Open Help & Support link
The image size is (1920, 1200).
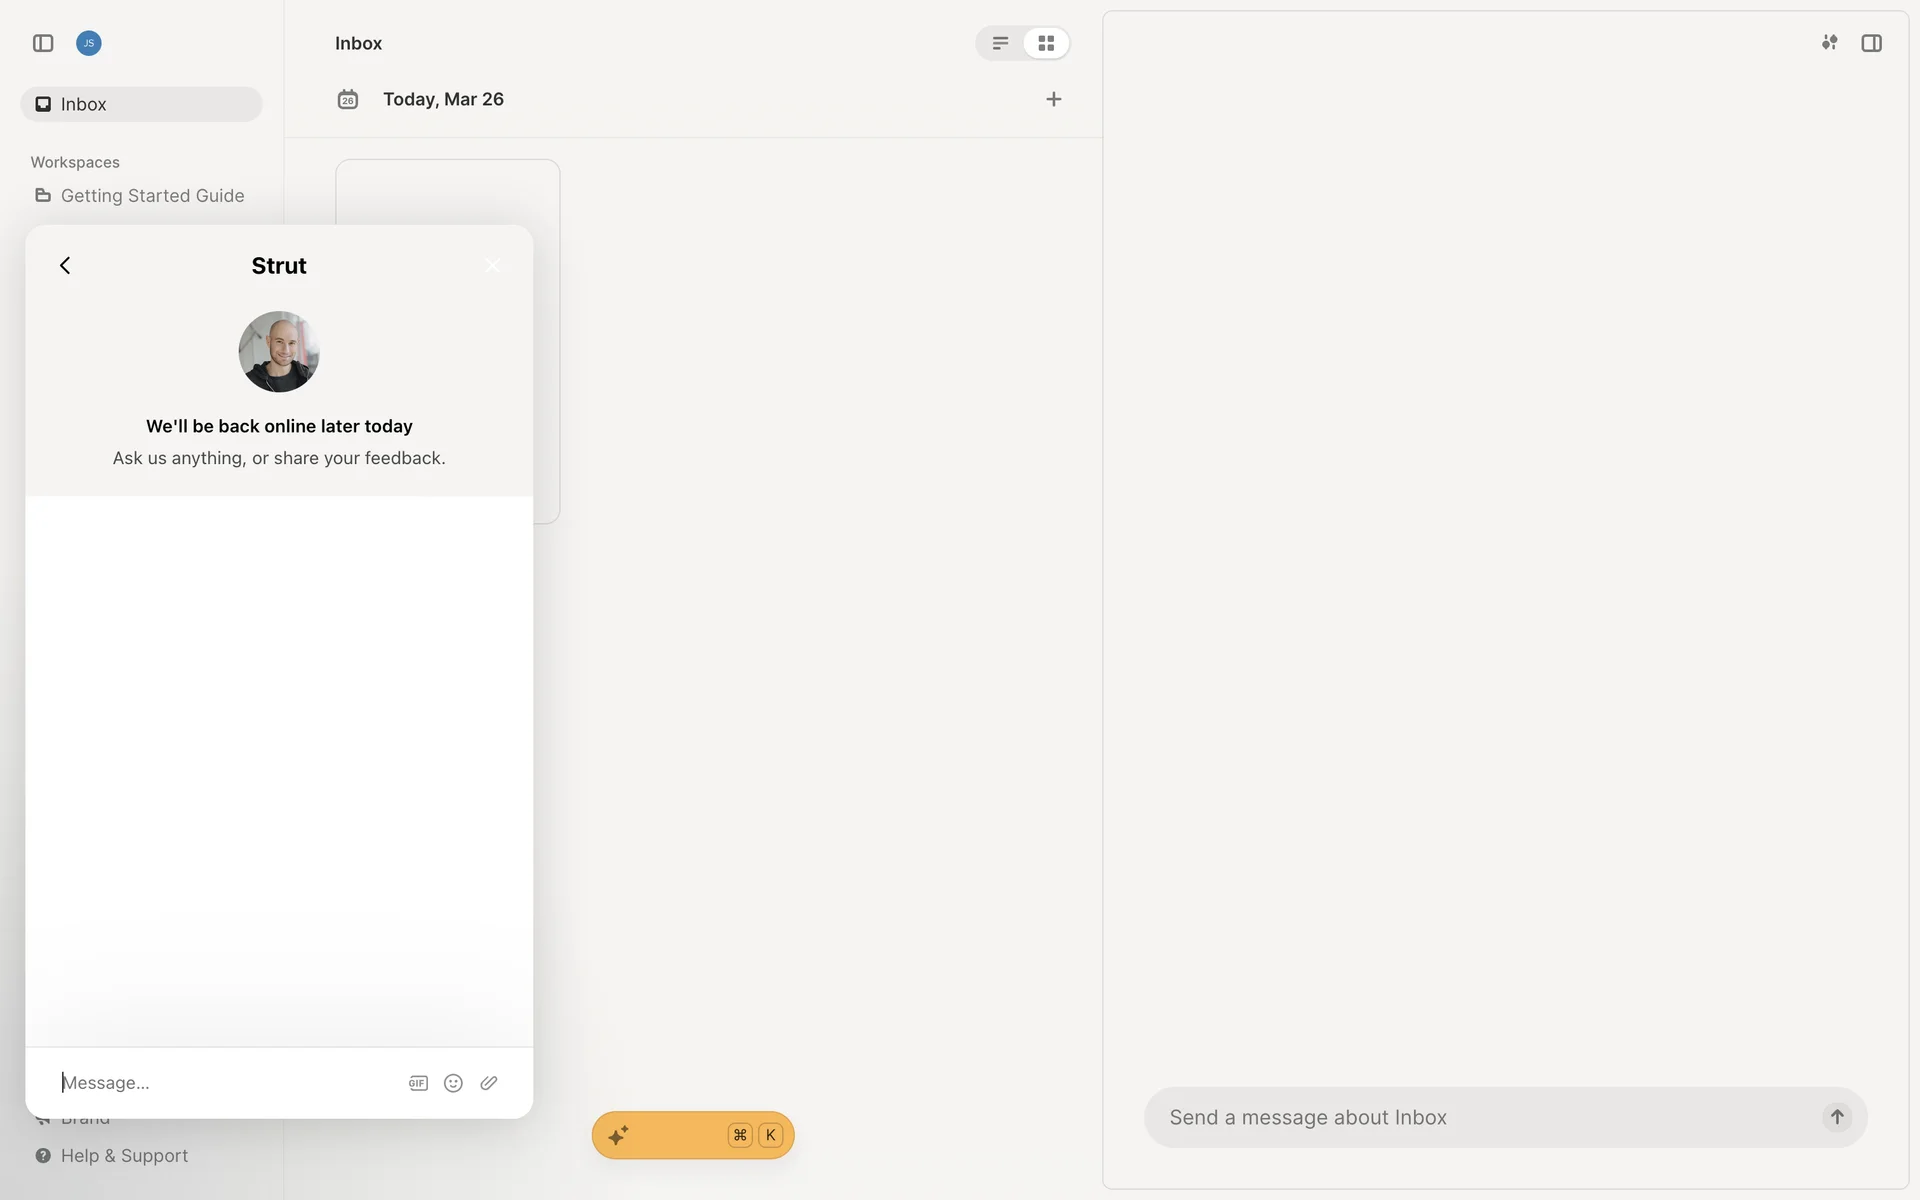(x=124, y=1156)
